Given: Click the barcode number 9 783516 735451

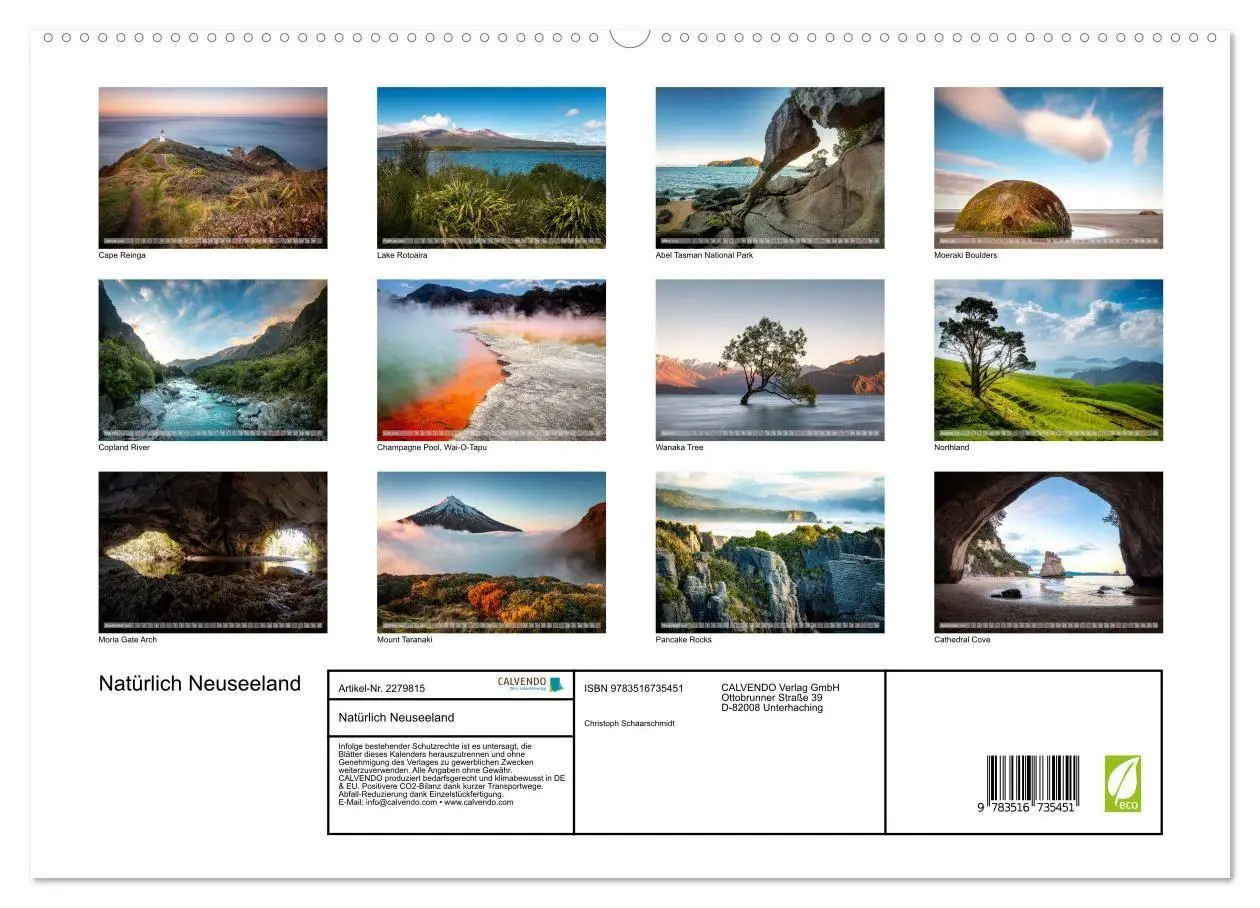Looking at the screenshot, I should pyautogui.click(x=1027, y=807).
